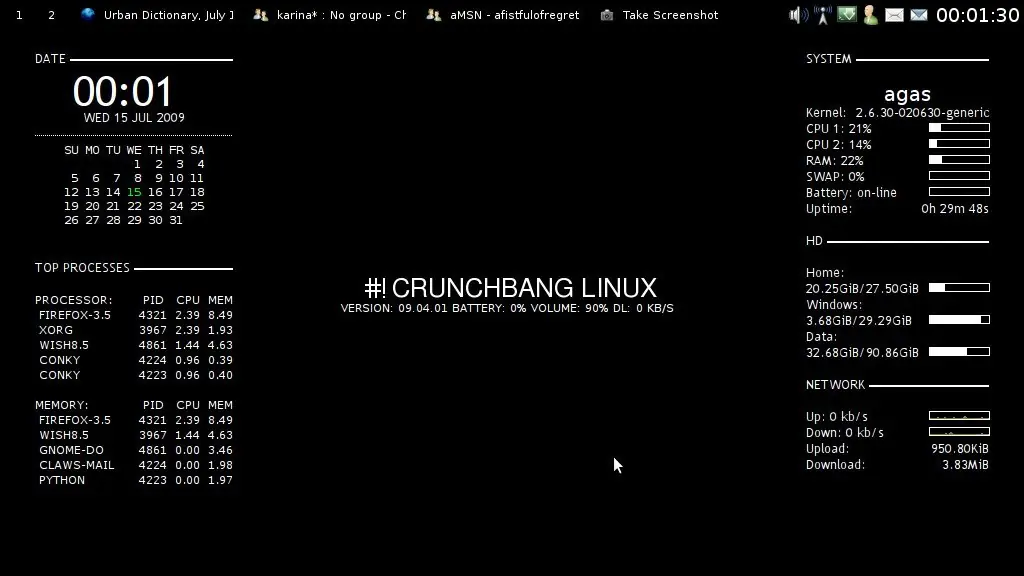This screenshot has width=1024, height=576.
Task: Click the MEMORY: column header label
Action: (x=62, y=406)
